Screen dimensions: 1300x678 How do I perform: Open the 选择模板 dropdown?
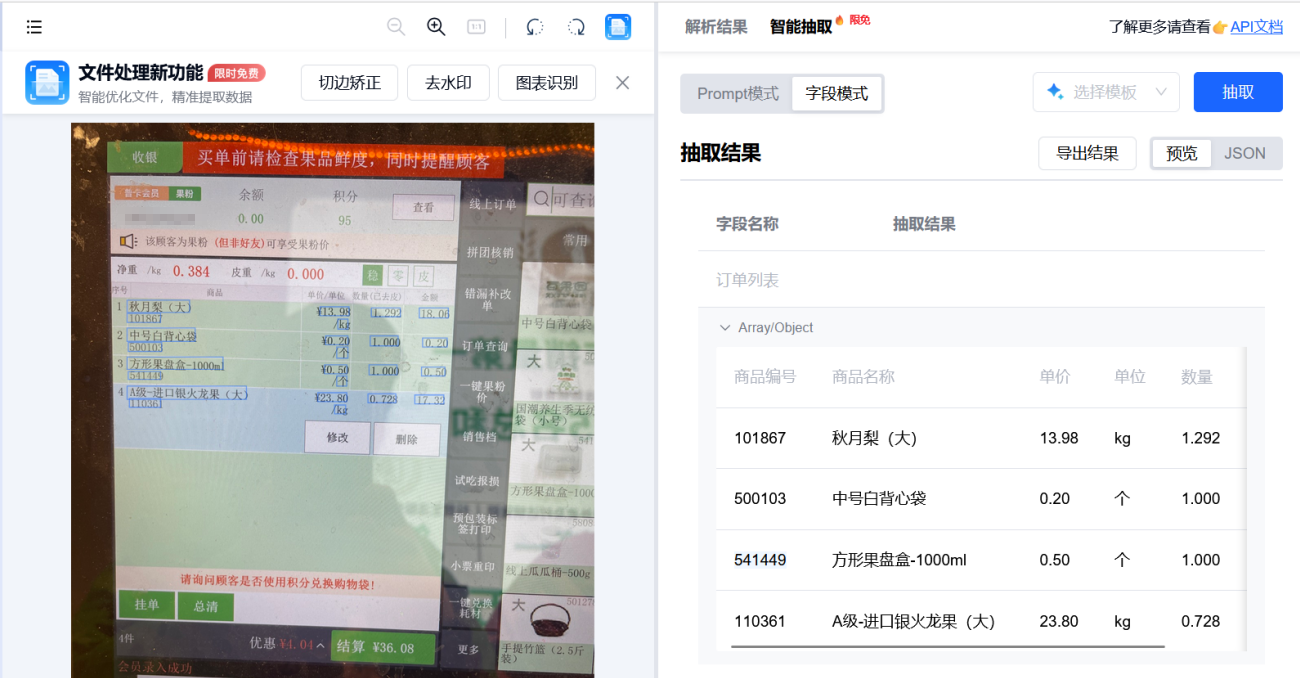click(1106, 91)
